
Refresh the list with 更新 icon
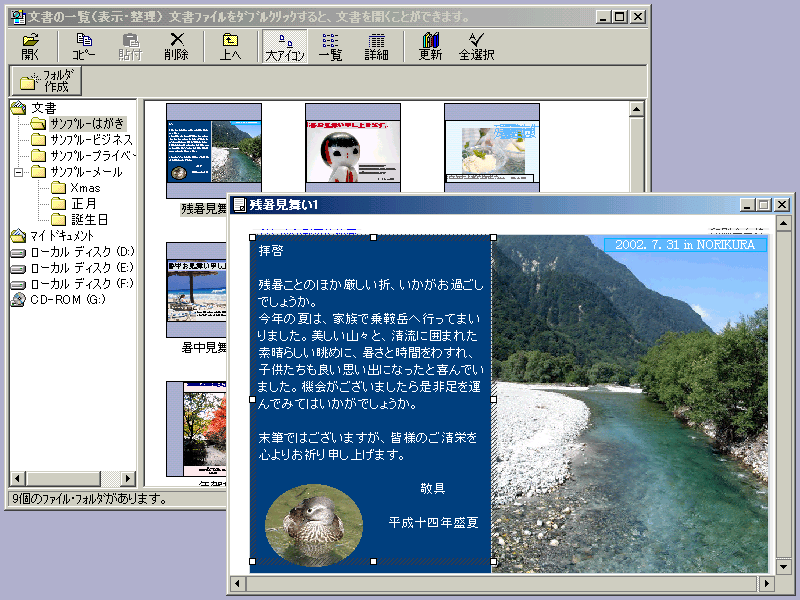click(x=430, y=46)
